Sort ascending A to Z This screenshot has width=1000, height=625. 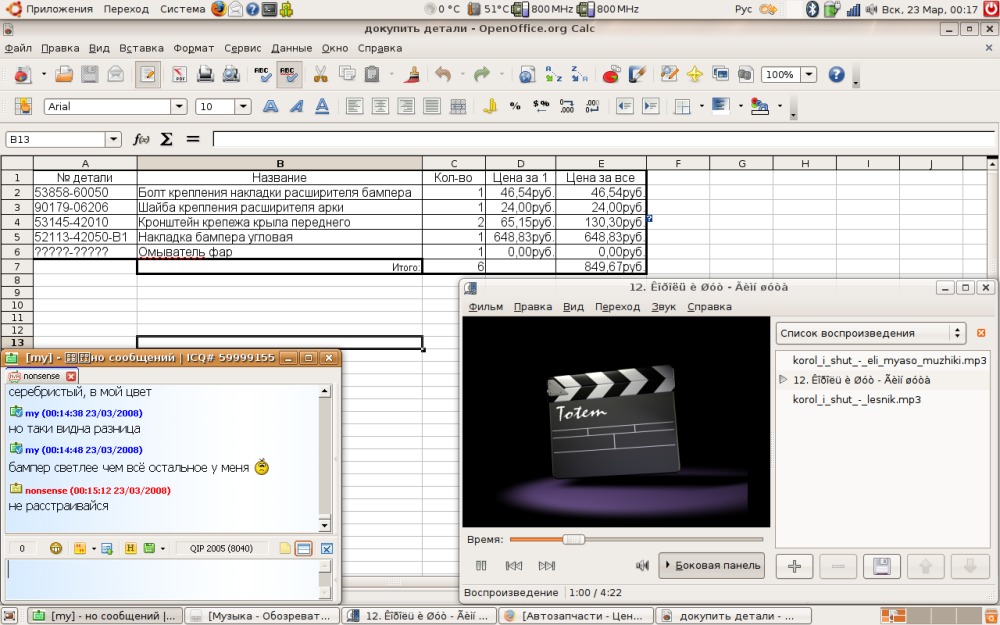pos(553,75)
